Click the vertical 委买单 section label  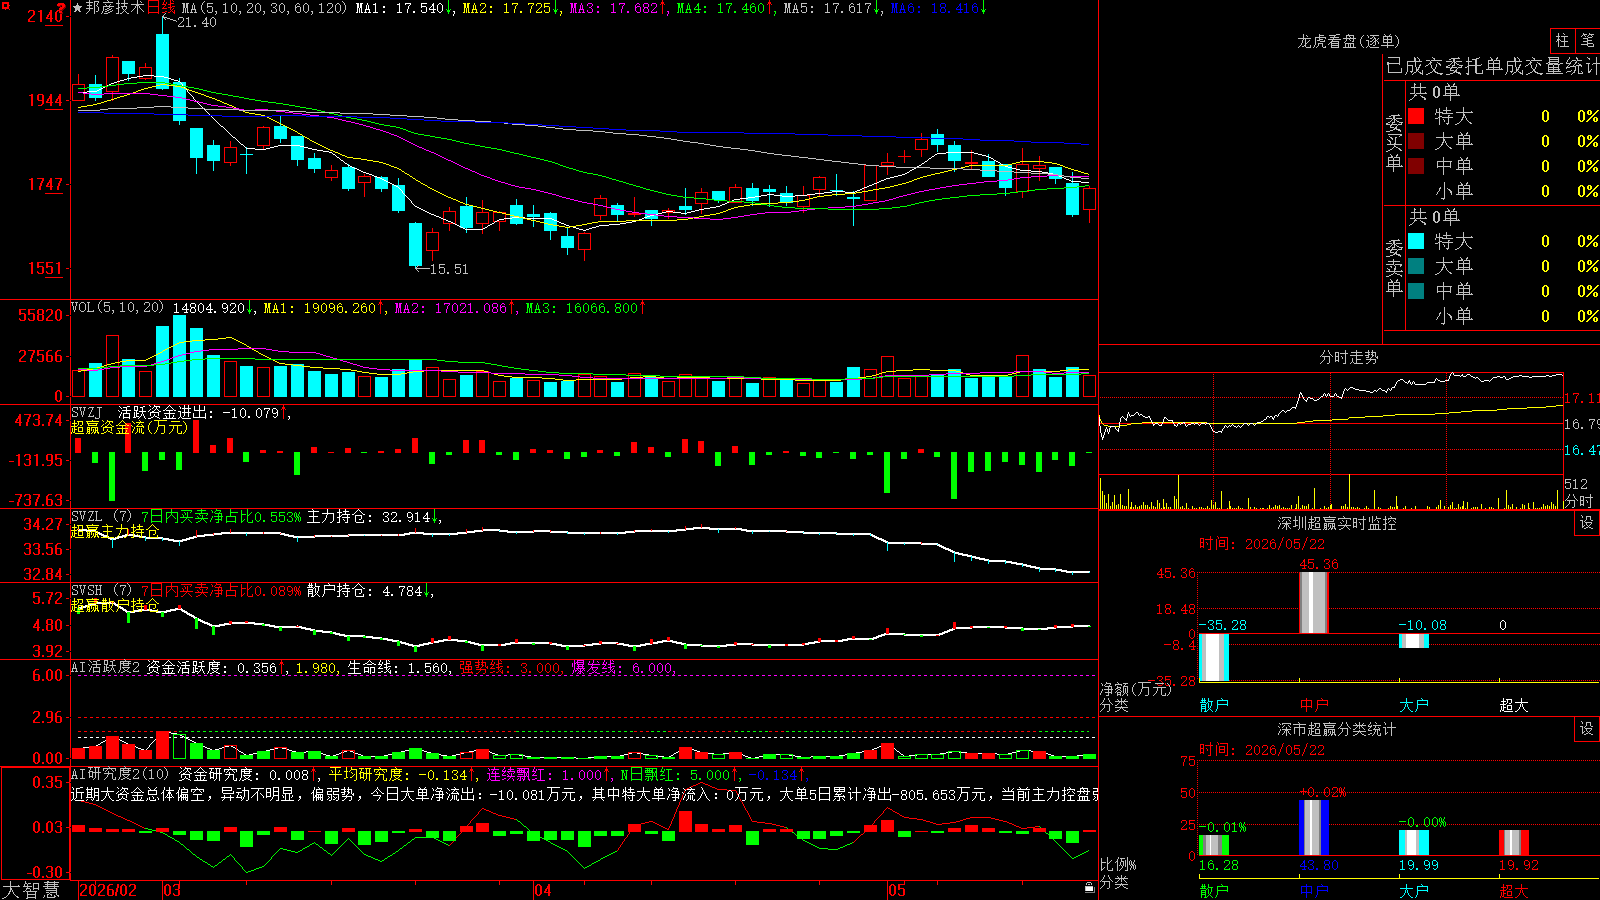[1394, 143]
